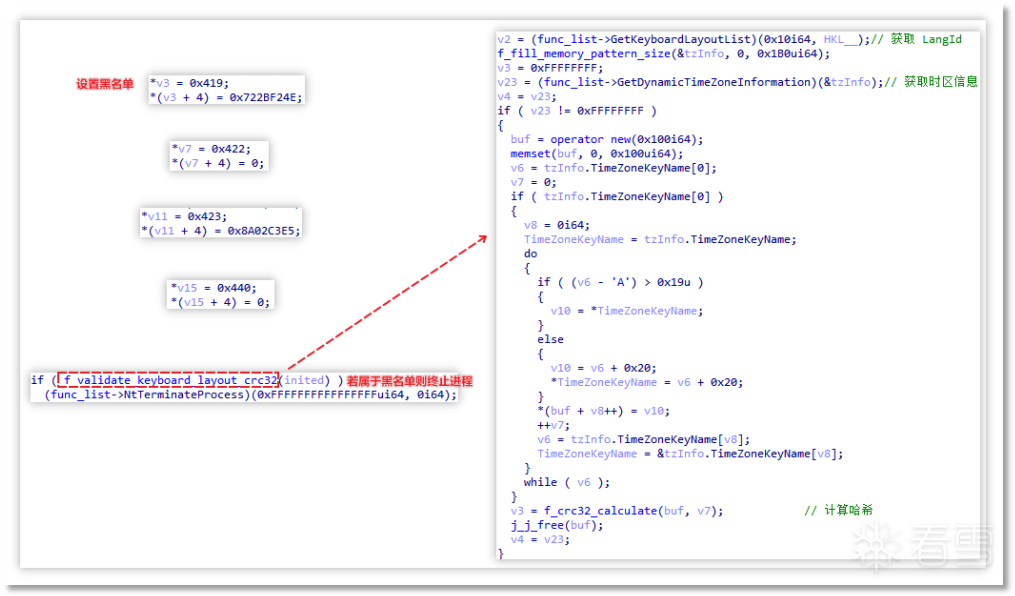Image resolution: width=1015 pixels, height=596 pixels.
Task: Click the line 'v8 = 0i64;'
Action: point(557,225)
